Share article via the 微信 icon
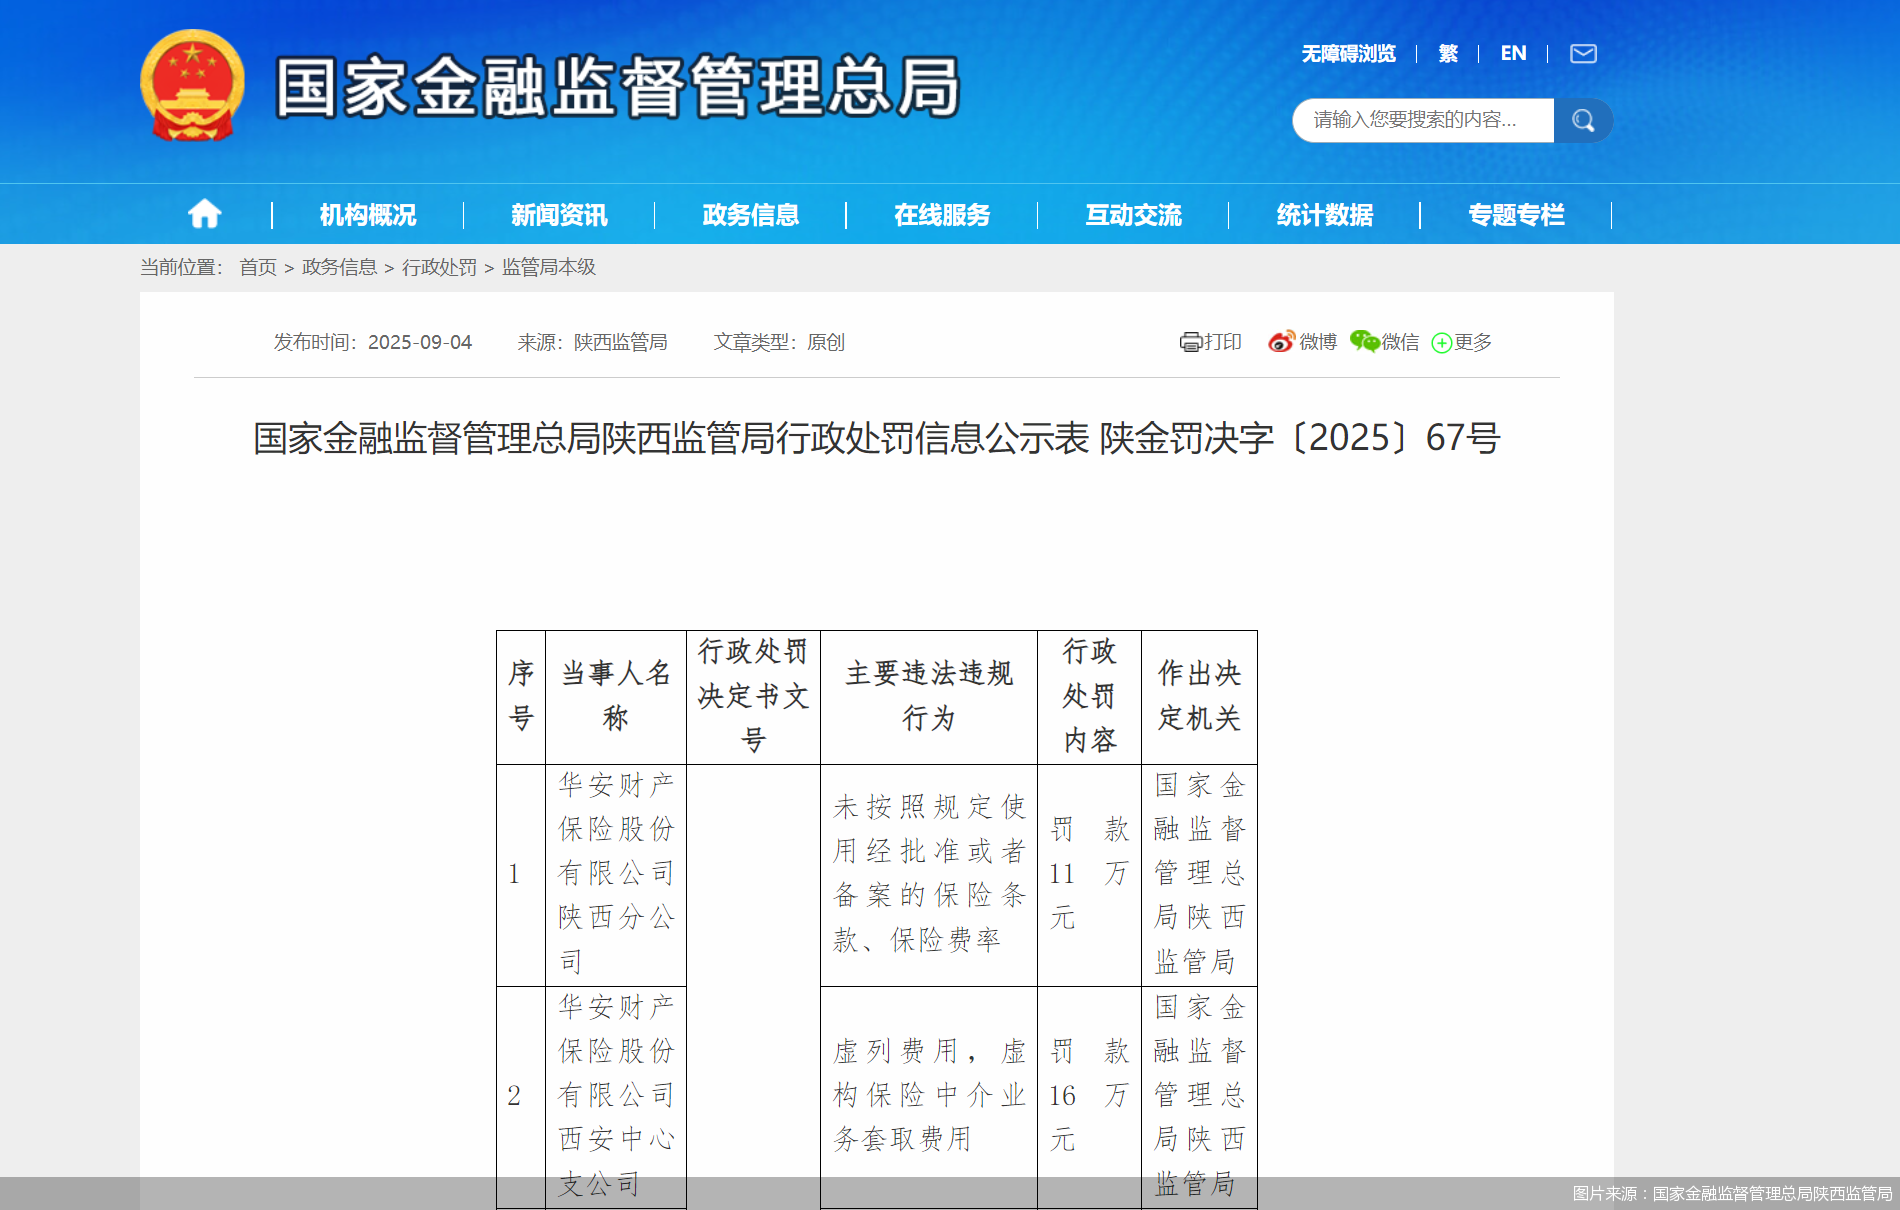Viewport: 1900px width, 1210px height. 1363,342
